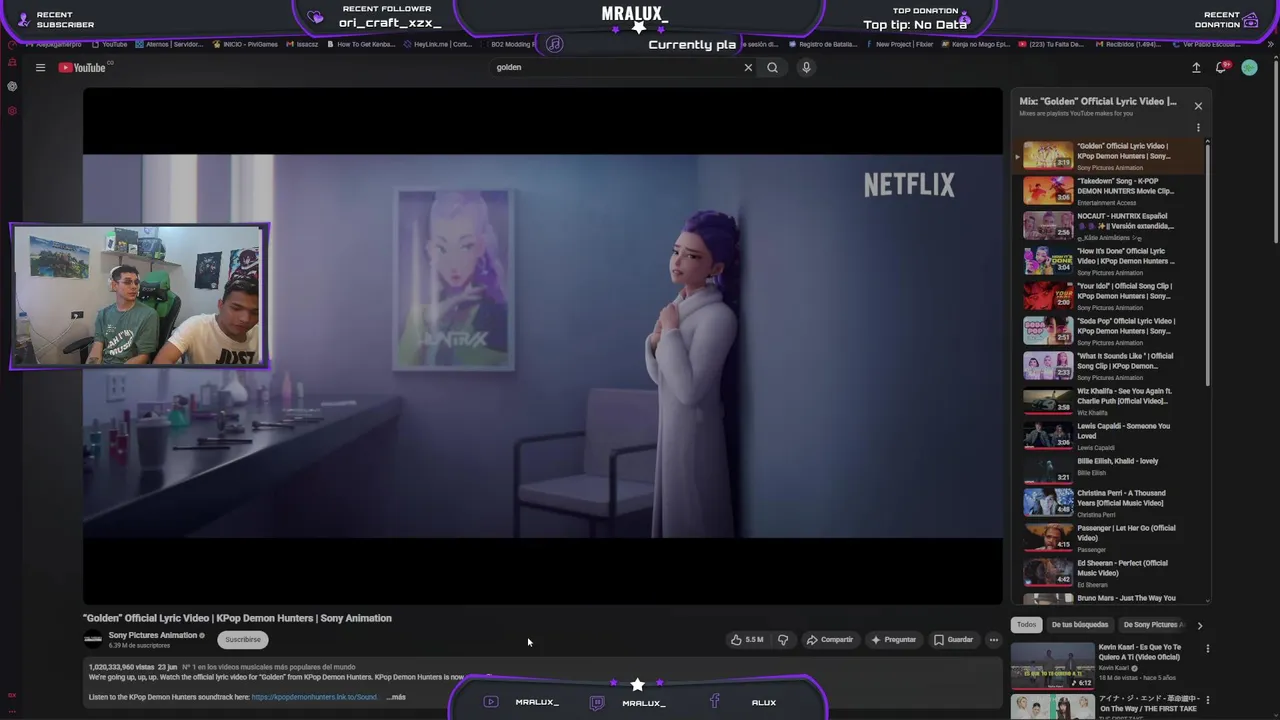This screenshot has width=1280, height=720.
Task: Play "Soda Pop" lyric video
Action: coord(1109,330)
